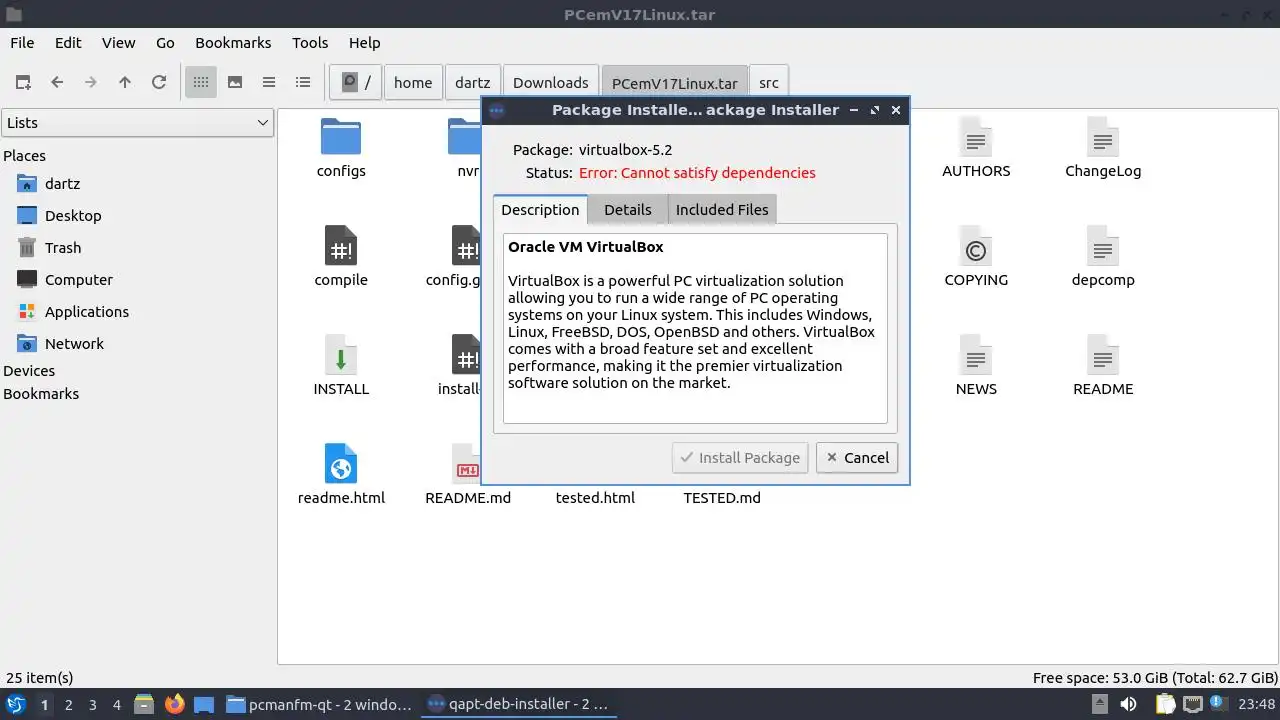Click the 'TESTED.md' file name
This screenshot has width=1280, height=720.
[722, 498]
